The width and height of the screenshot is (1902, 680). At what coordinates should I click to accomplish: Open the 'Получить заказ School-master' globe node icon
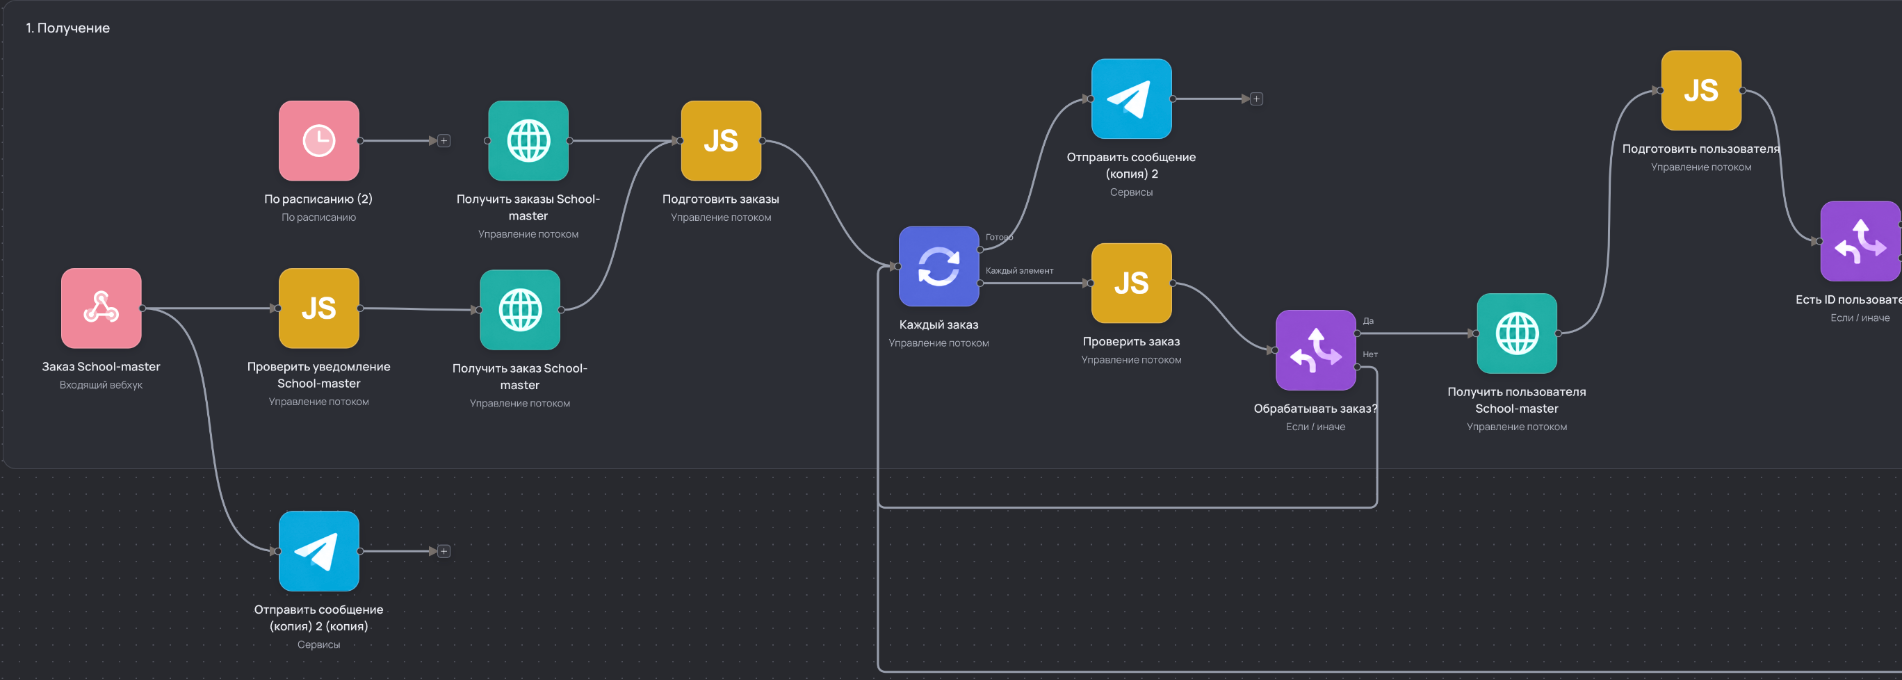click(x=520, y=310)
